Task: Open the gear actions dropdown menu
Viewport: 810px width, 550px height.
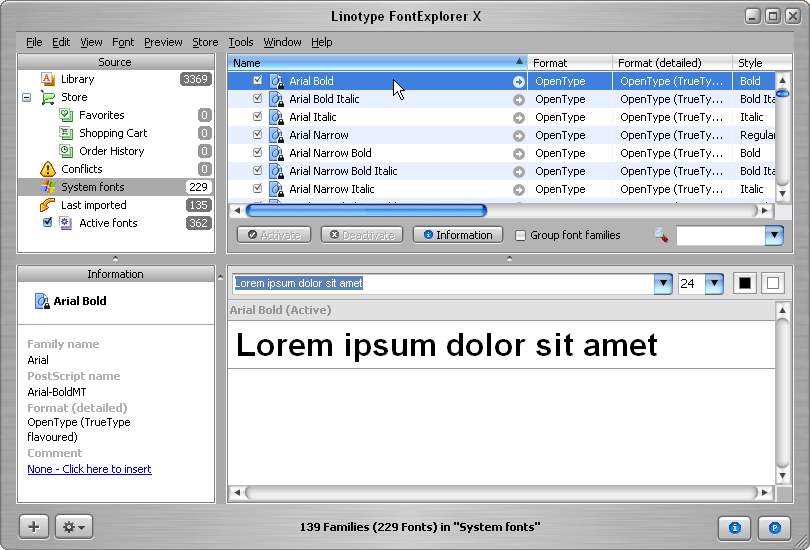Action: [75, 527]
